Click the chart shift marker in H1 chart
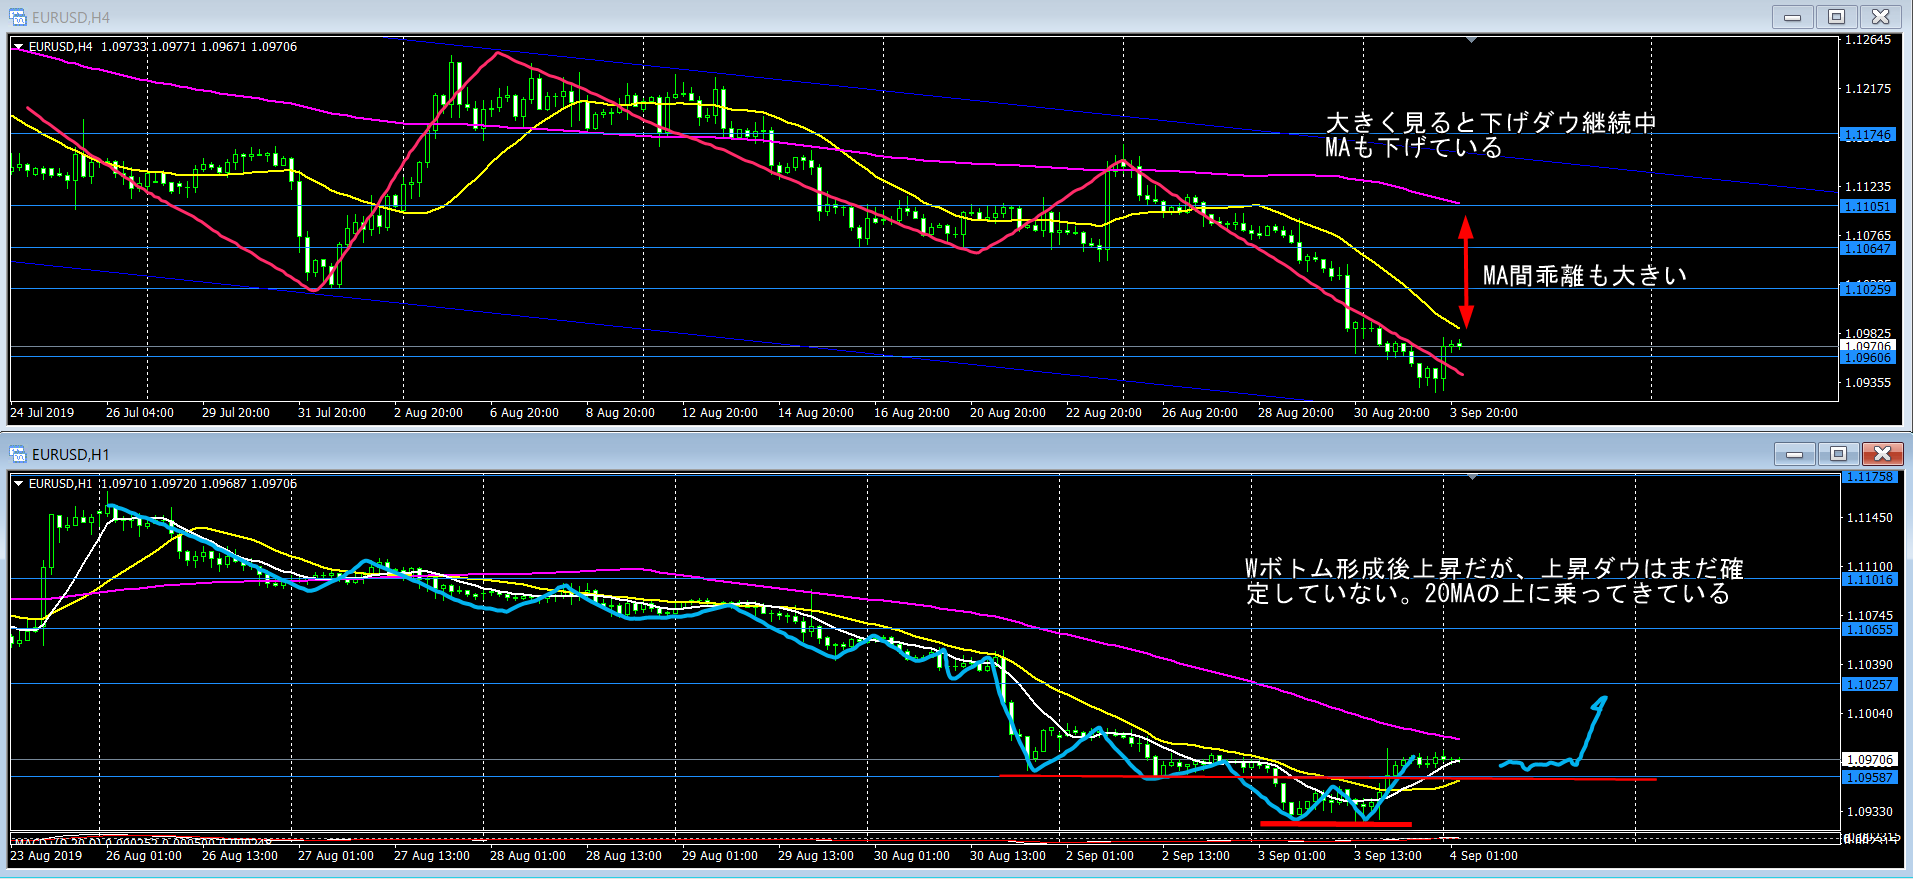 [x=1471, y=478]
